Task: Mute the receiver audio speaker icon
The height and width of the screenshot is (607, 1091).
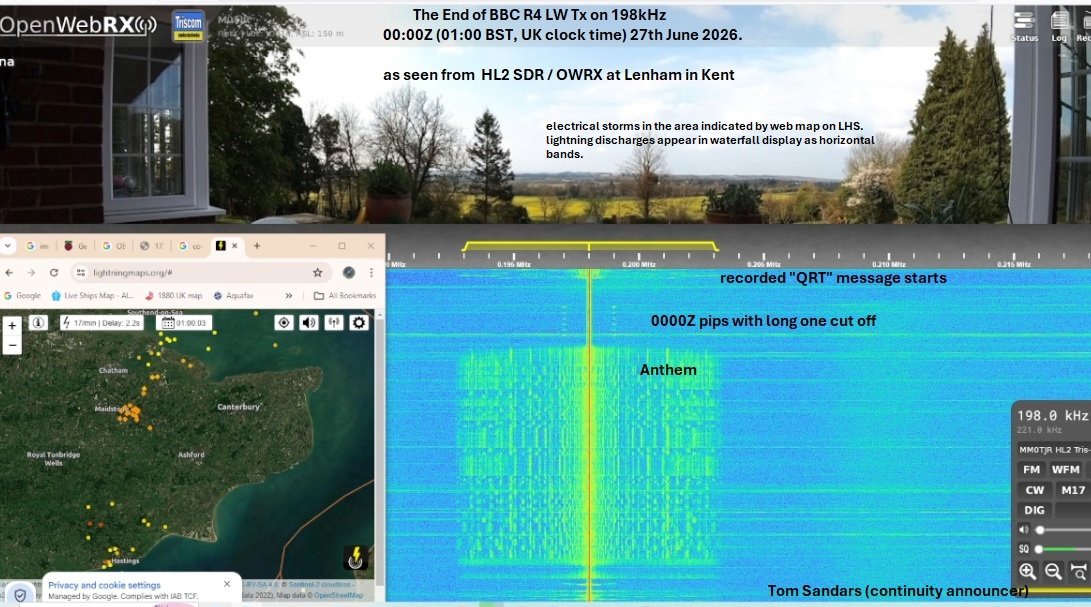Action: 1024,530
